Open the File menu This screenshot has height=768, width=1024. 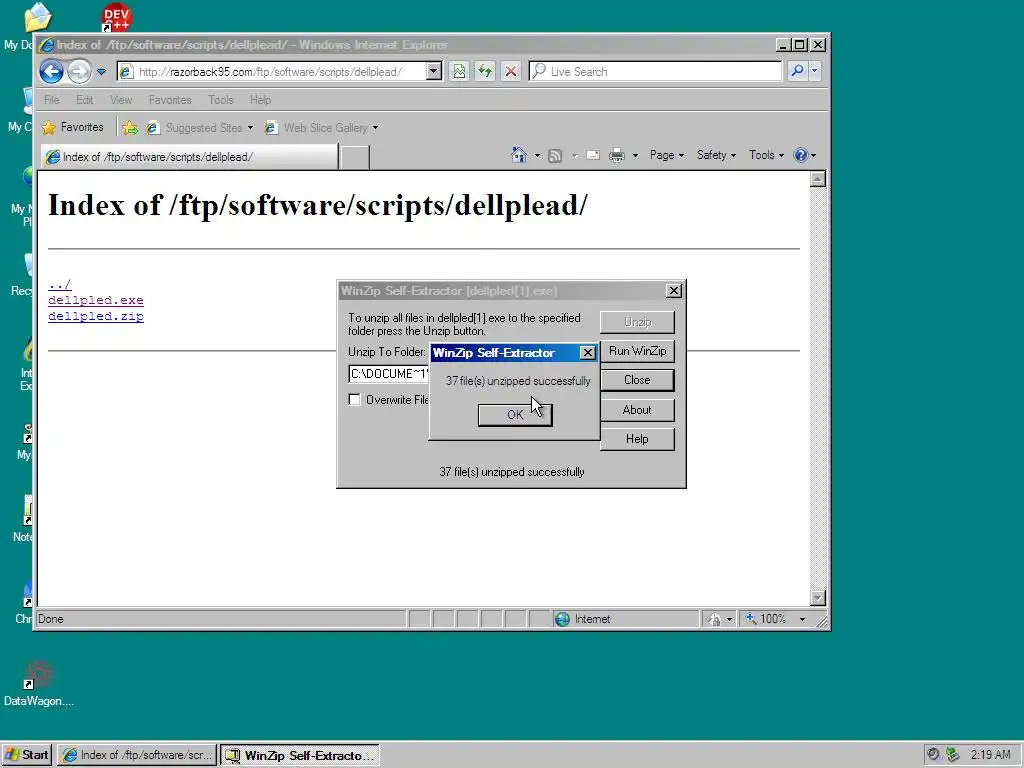[x=52, y=100]
